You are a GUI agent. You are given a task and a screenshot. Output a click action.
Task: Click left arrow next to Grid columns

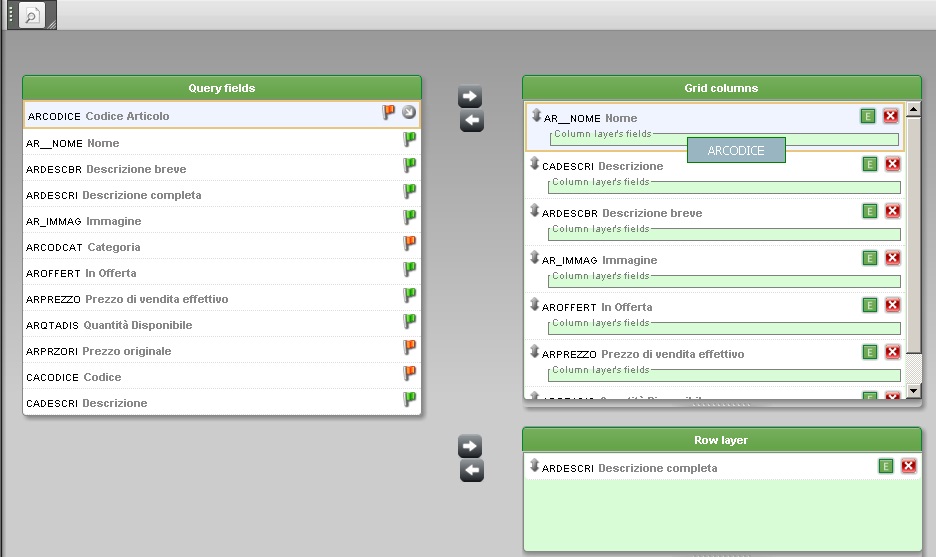[x=470, y=121]
